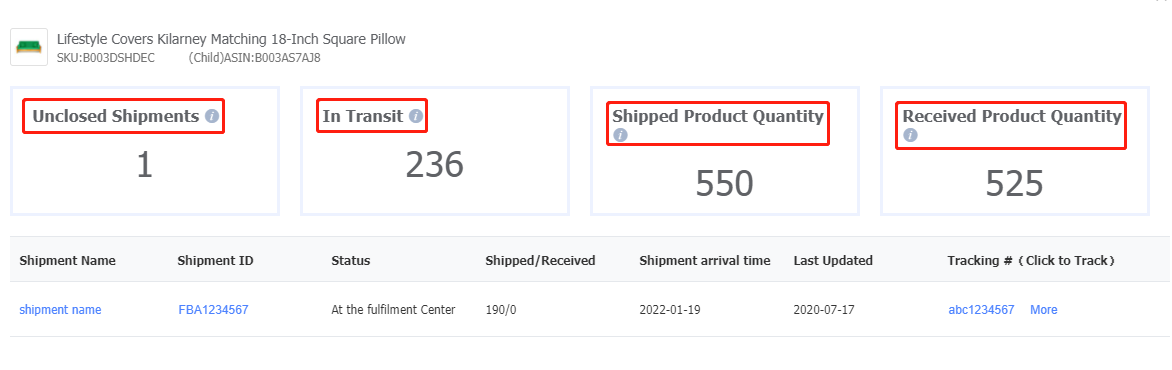Click the Status column header
The image size is (1172, 370).
[x=351, y=261]
